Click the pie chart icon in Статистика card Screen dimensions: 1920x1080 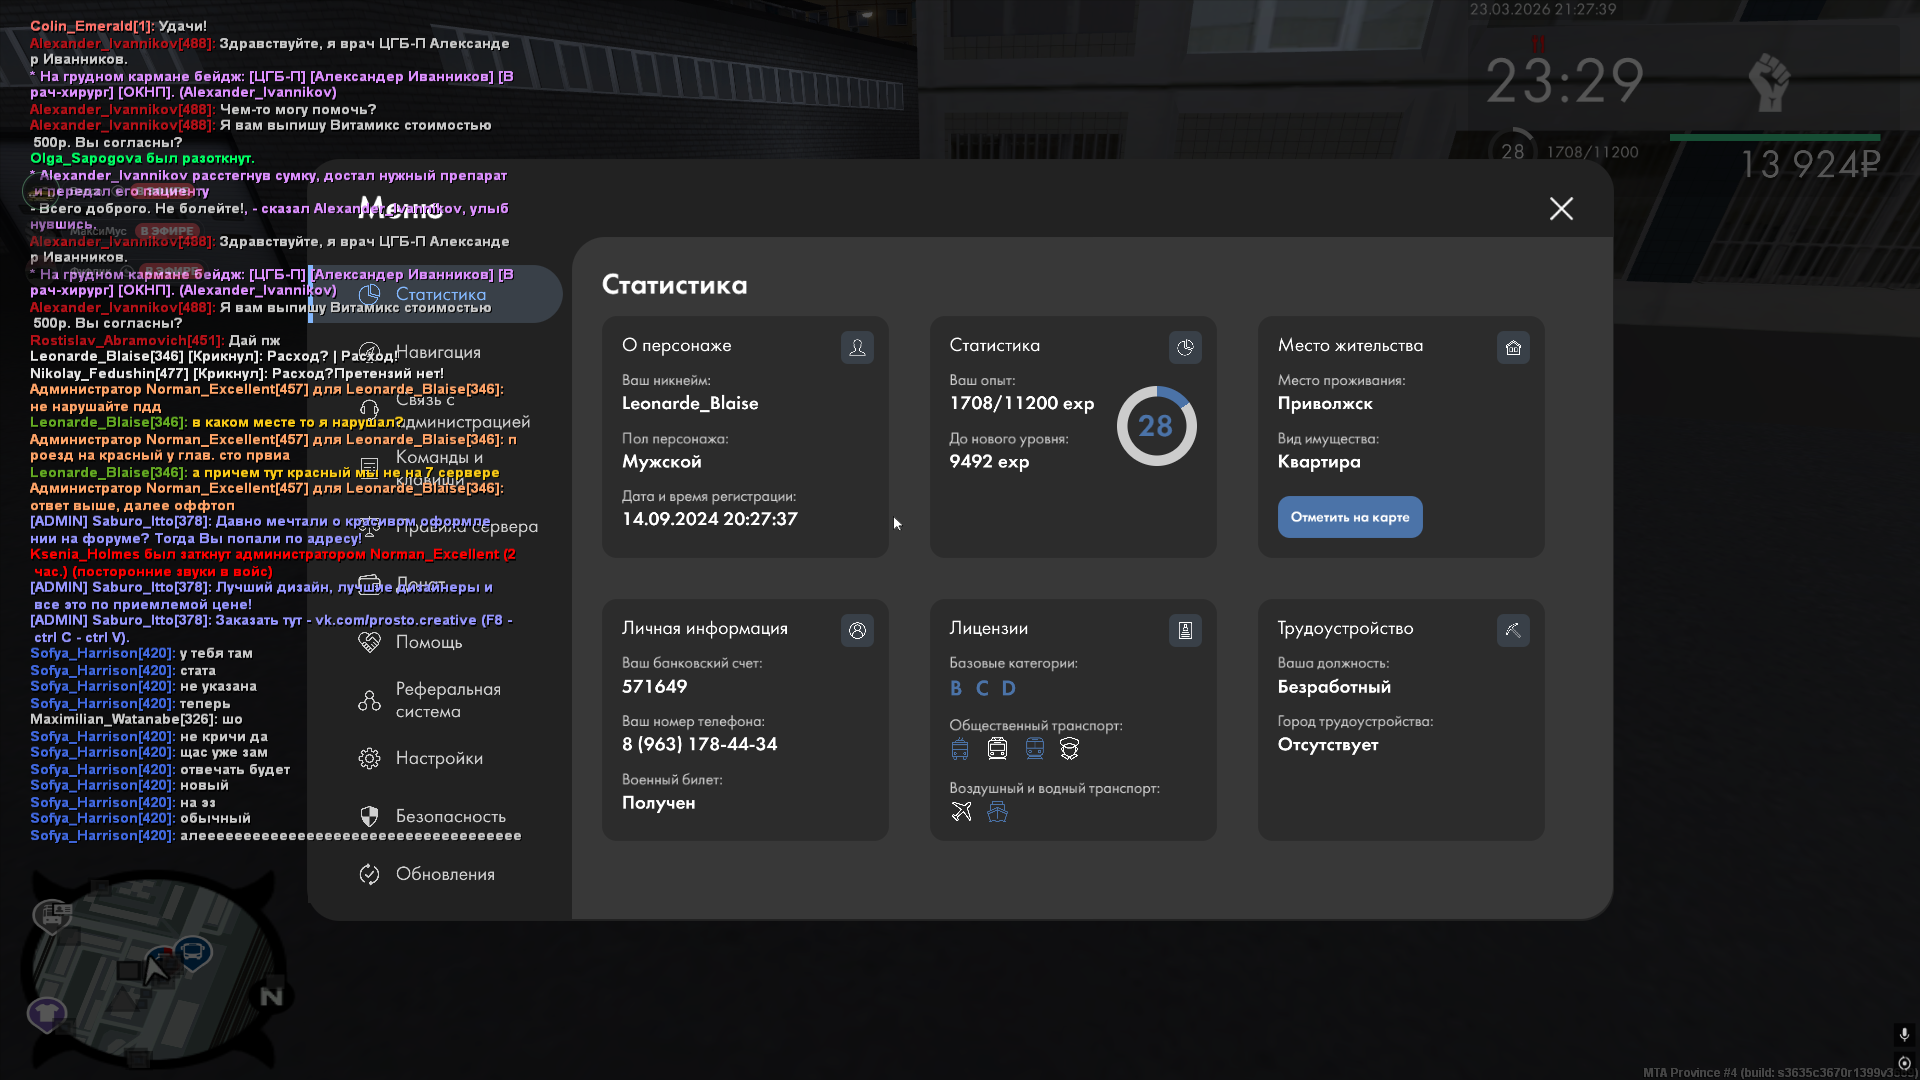[x=1185, y=348]
